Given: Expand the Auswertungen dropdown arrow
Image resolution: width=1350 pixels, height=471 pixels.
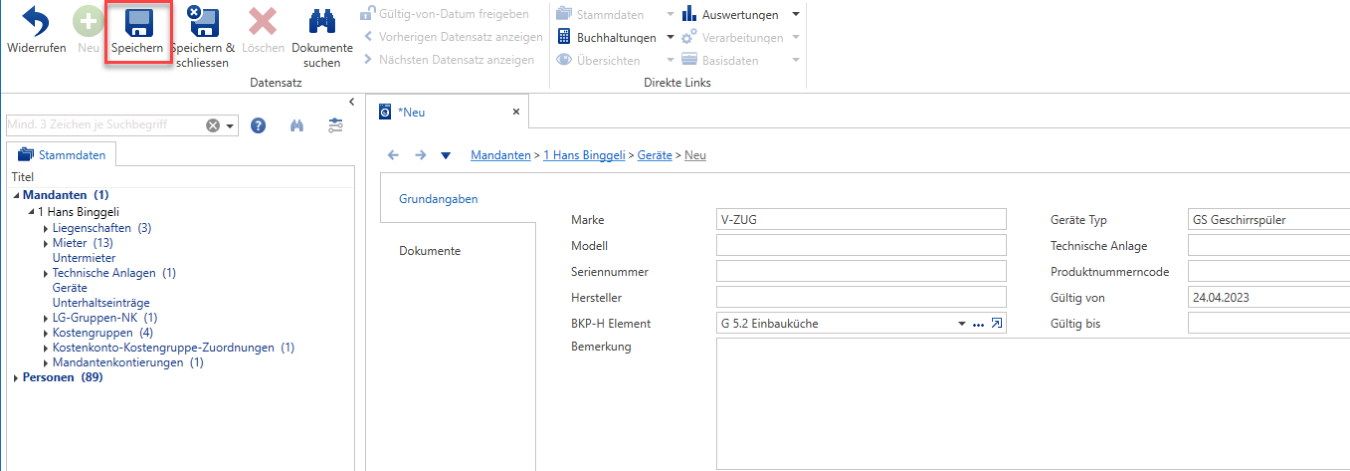Looking at the screenshot, I should point(795,14).
